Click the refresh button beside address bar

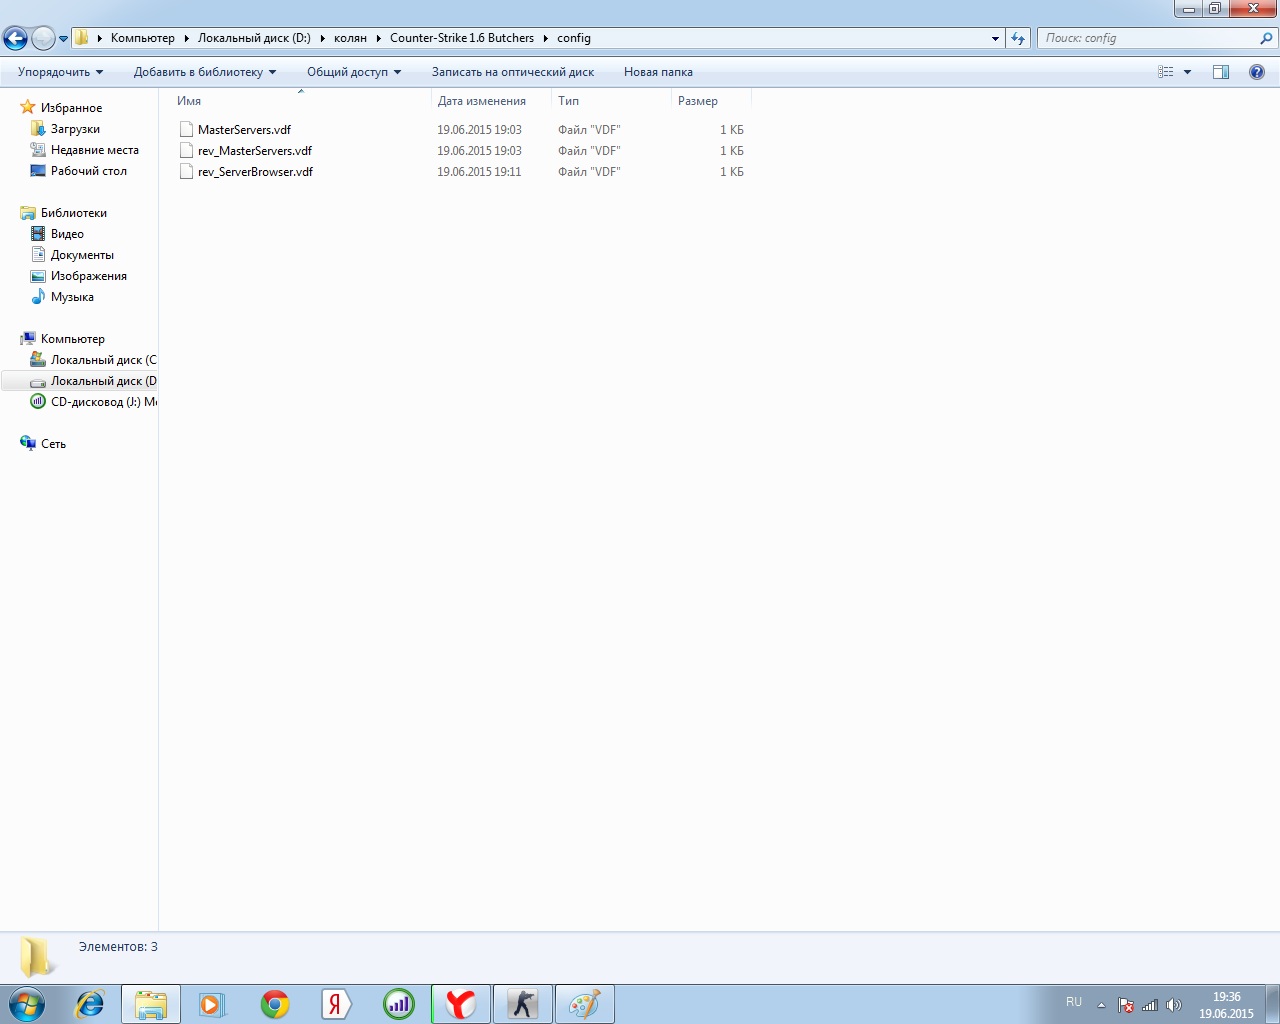(x=1018, y=38)
